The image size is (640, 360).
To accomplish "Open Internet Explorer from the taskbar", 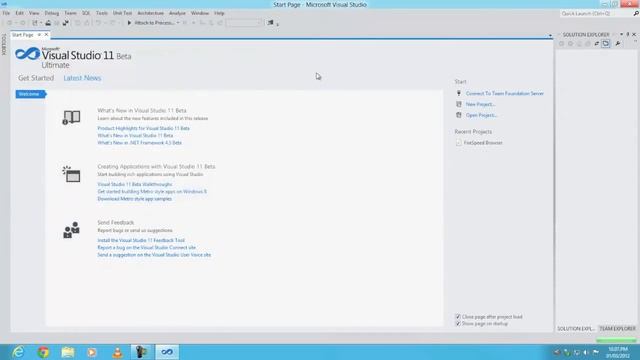I will click(x=18, y=352).
